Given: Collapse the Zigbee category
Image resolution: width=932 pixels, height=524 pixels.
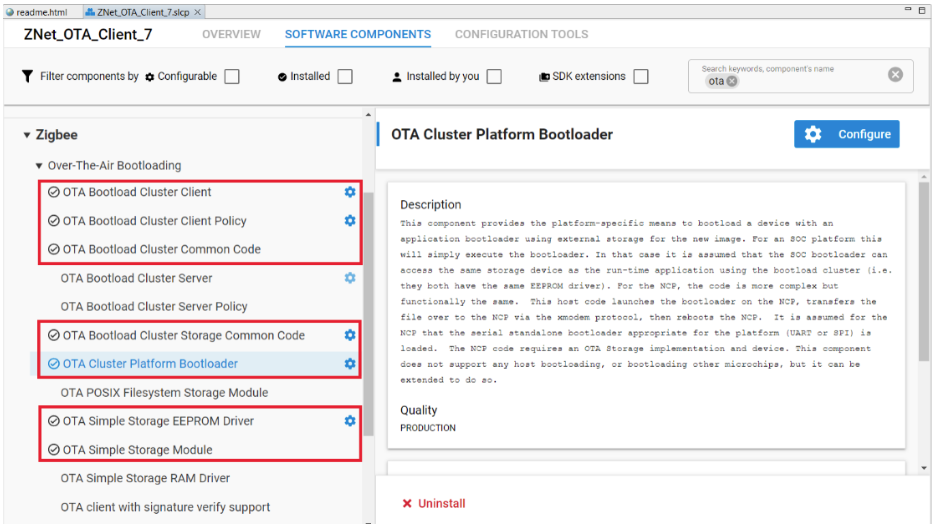Looking at the screenshot, I should pyautogui.click(x=26, y=135).
